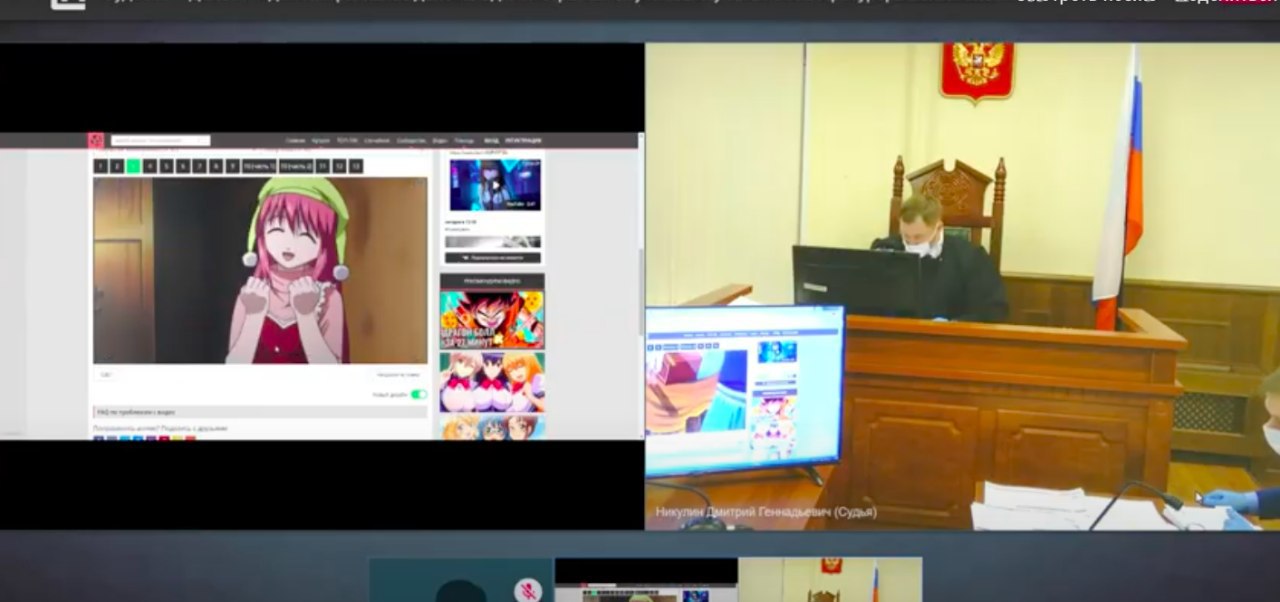Click the judge's camera feed panel
This screenshot has width=1280, height=602.
pyautogui.click(x=962, y=286)
